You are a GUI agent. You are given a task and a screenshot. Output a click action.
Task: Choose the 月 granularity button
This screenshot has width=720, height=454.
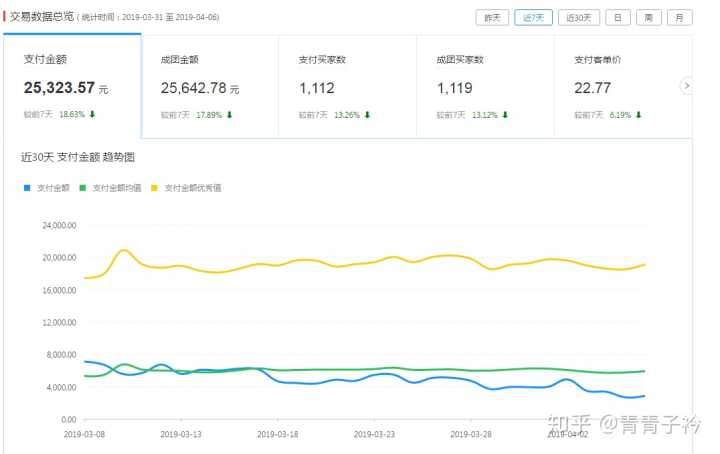point(679,17)
